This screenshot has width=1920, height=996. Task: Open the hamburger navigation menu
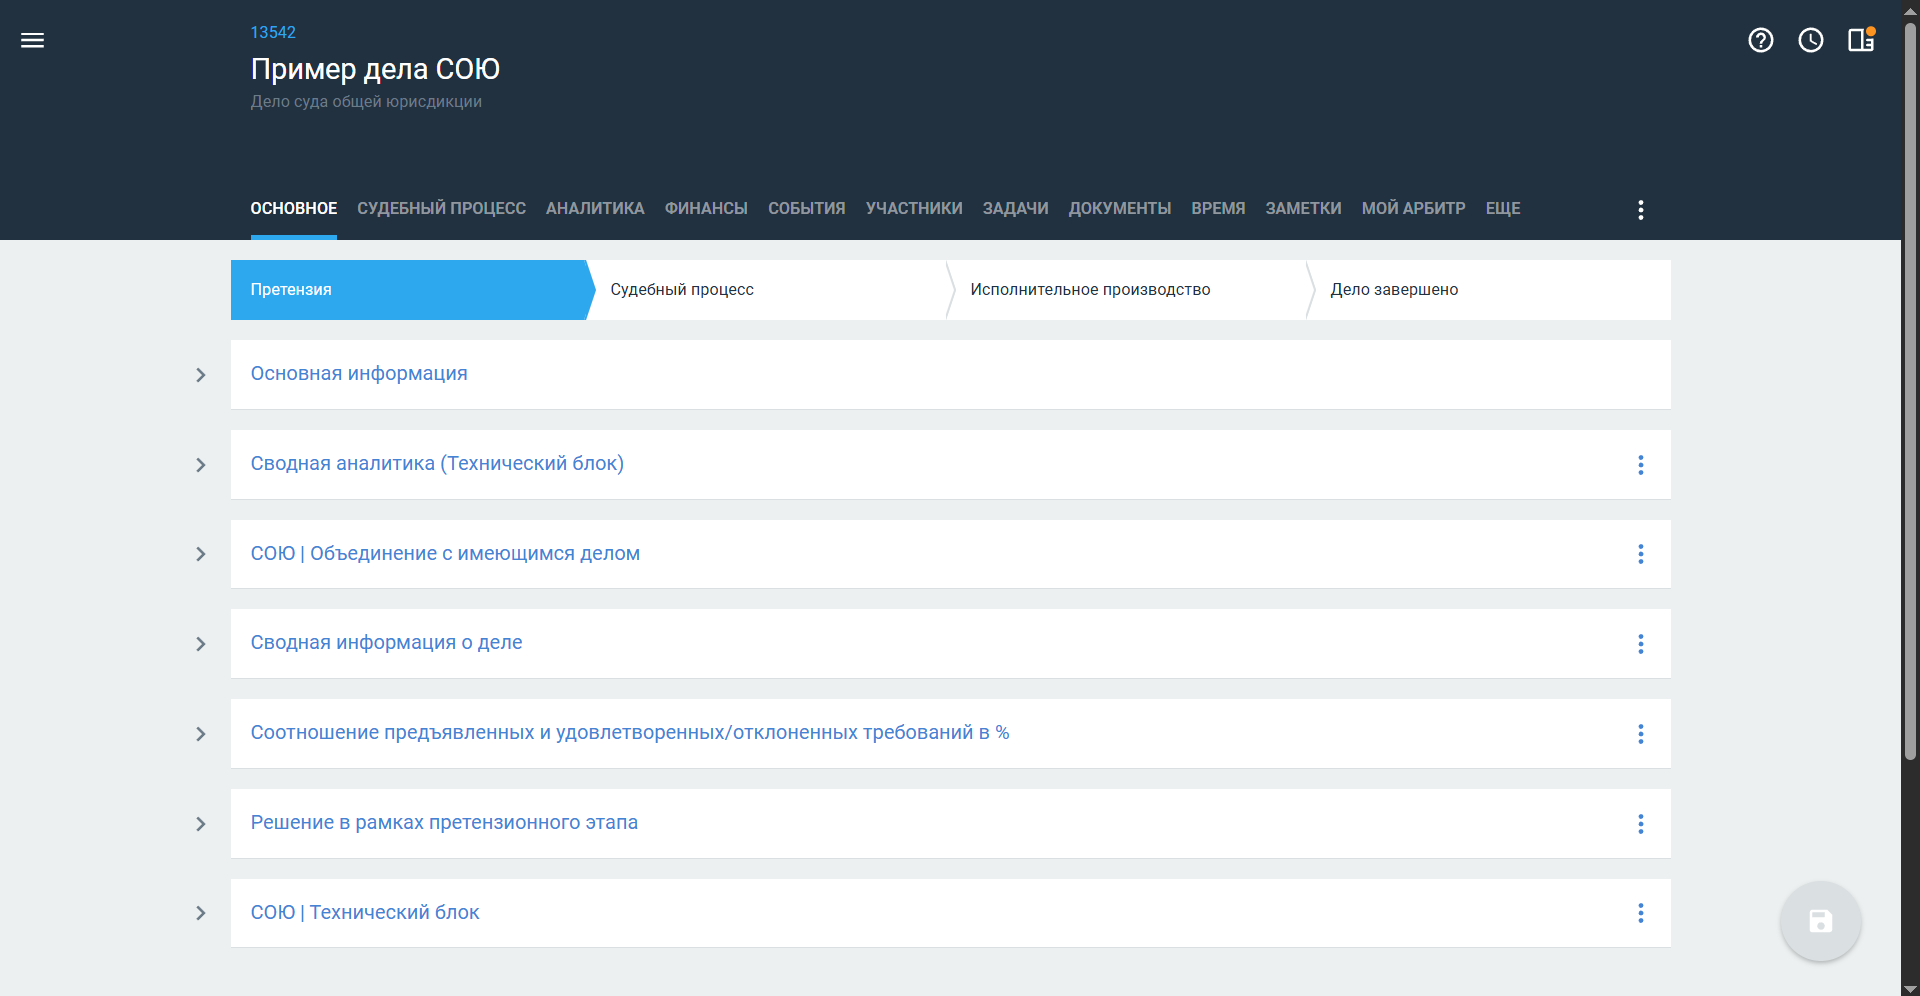click(x=32, y=40)
